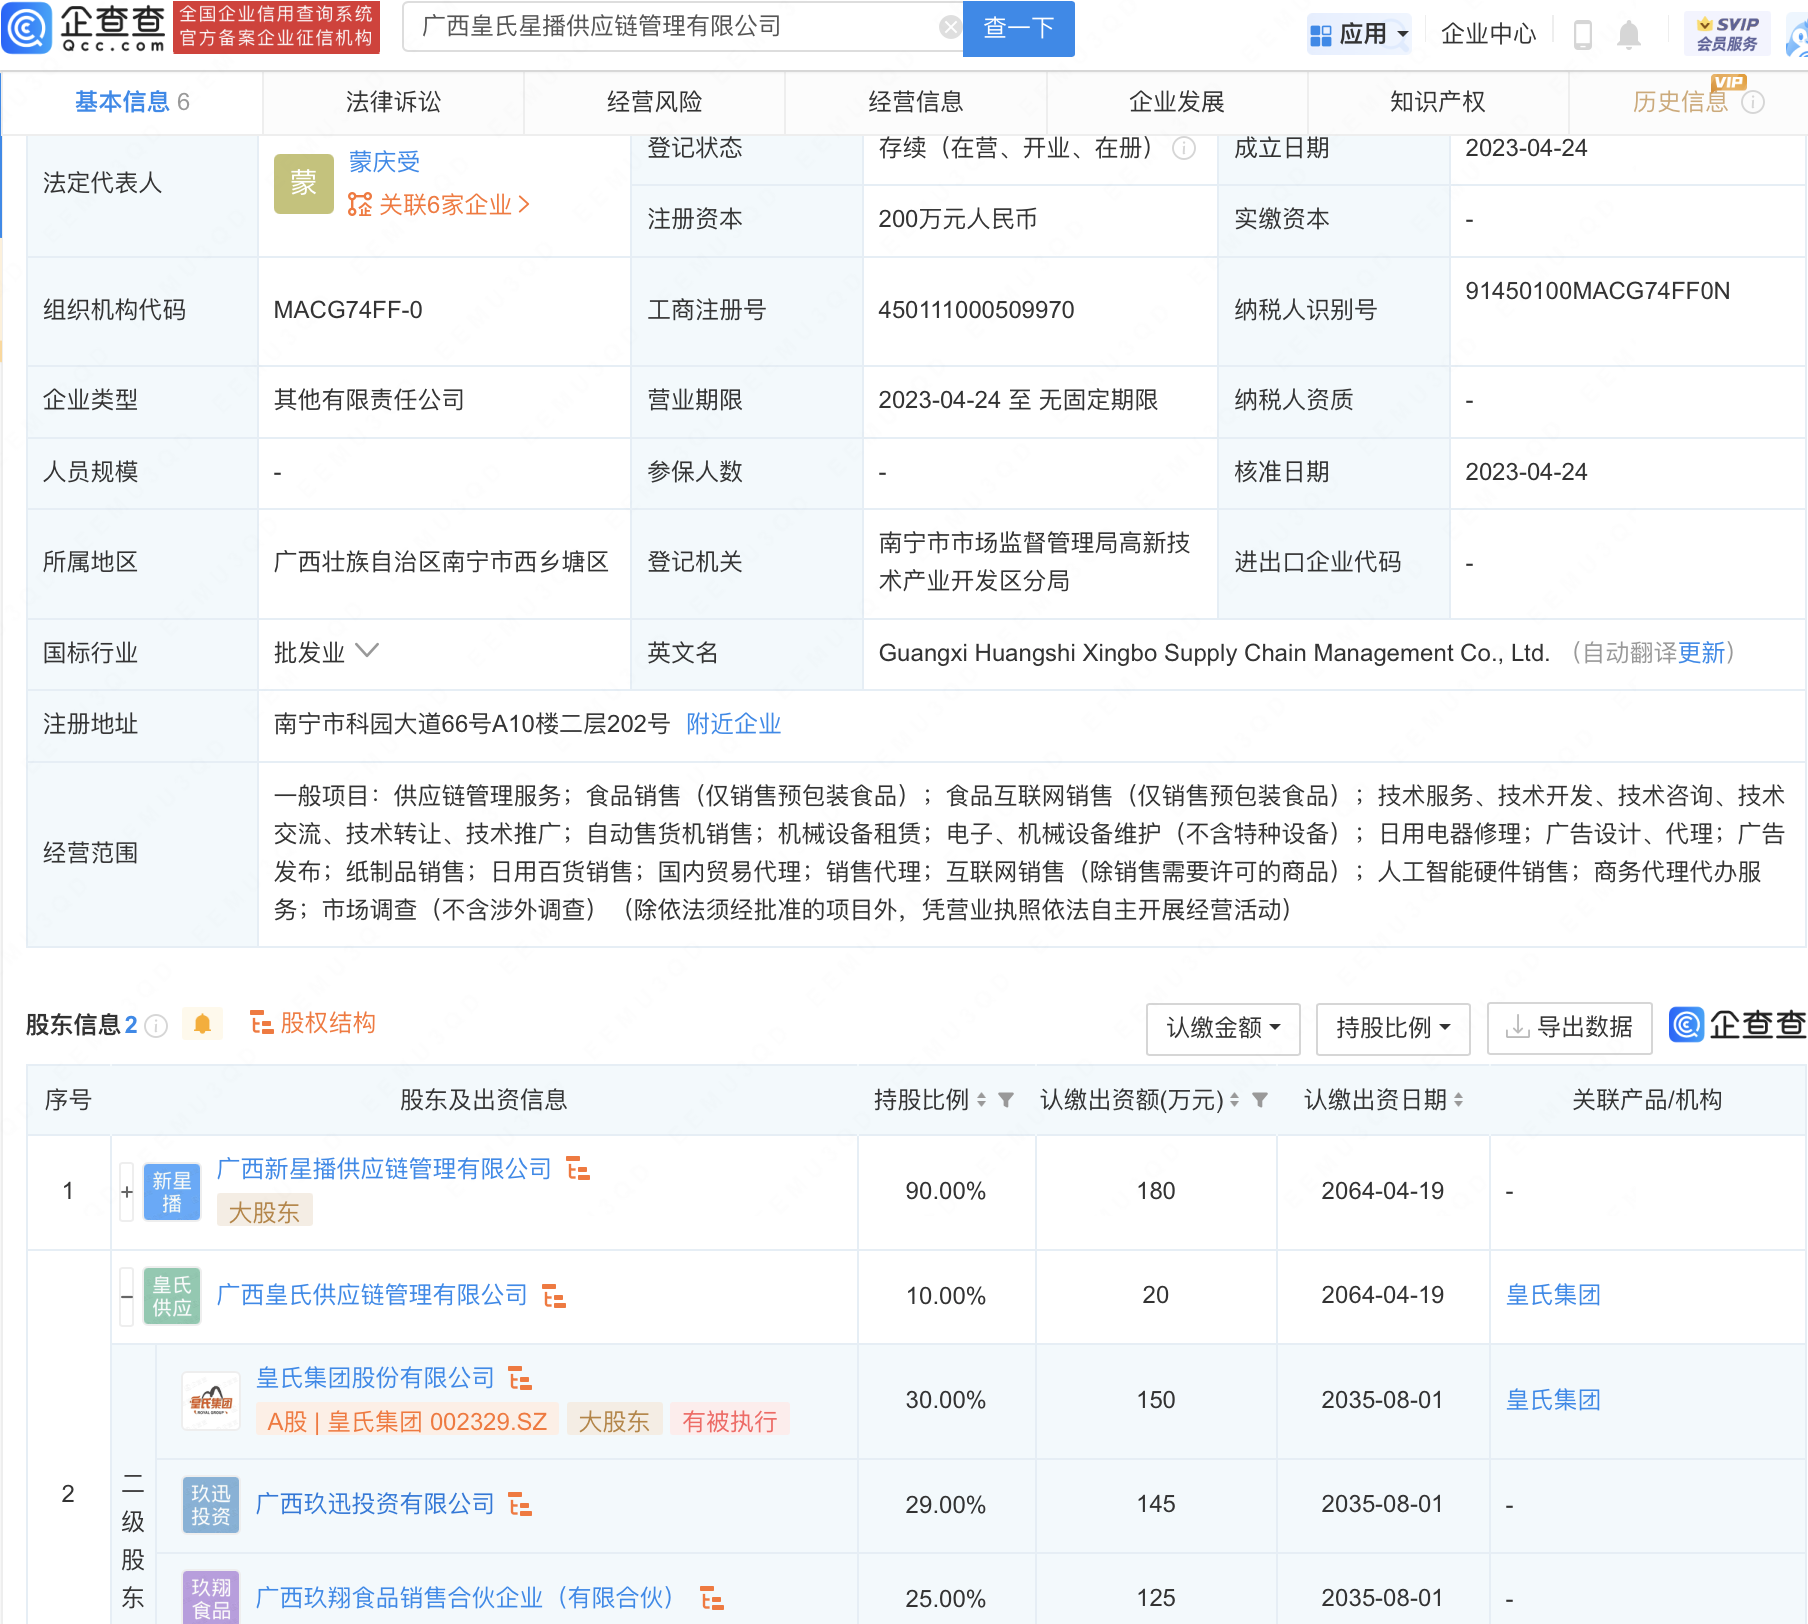Screen dimensions: 1808x1624
Task: Click 更新 translation update link
Action: pyautogui.click(x=1701, y=653)
